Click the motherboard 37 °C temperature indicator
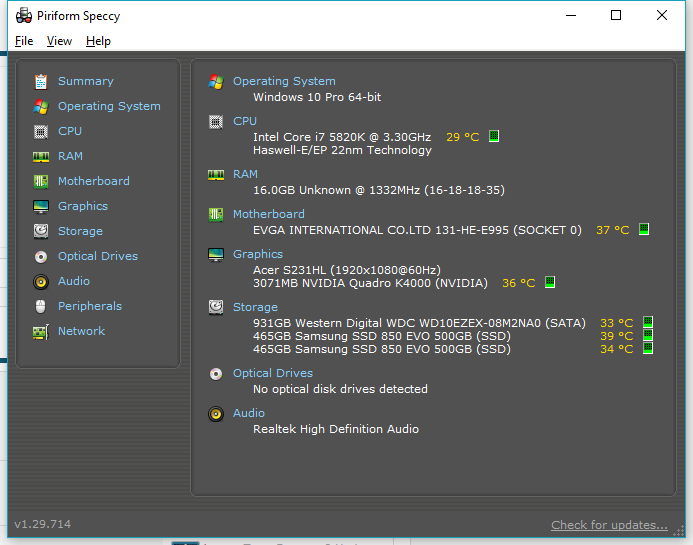 644,230
